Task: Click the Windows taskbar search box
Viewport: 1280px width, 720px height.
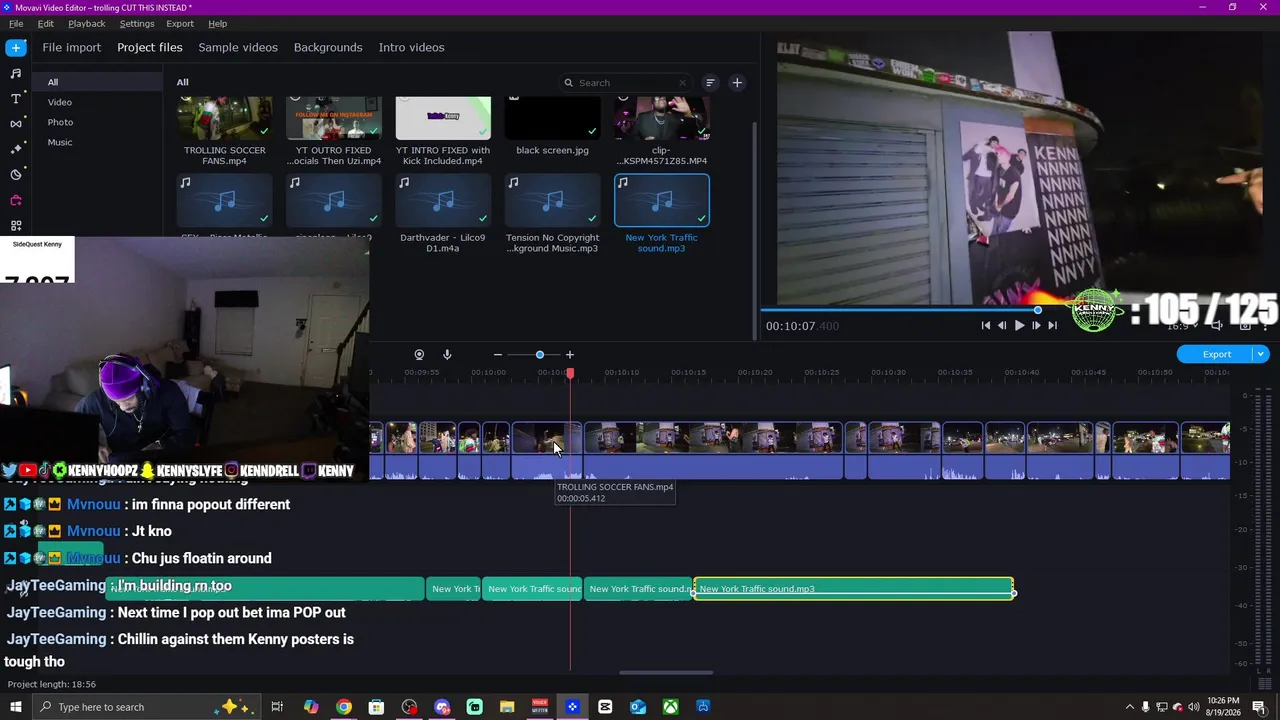Action: (146, 707)
